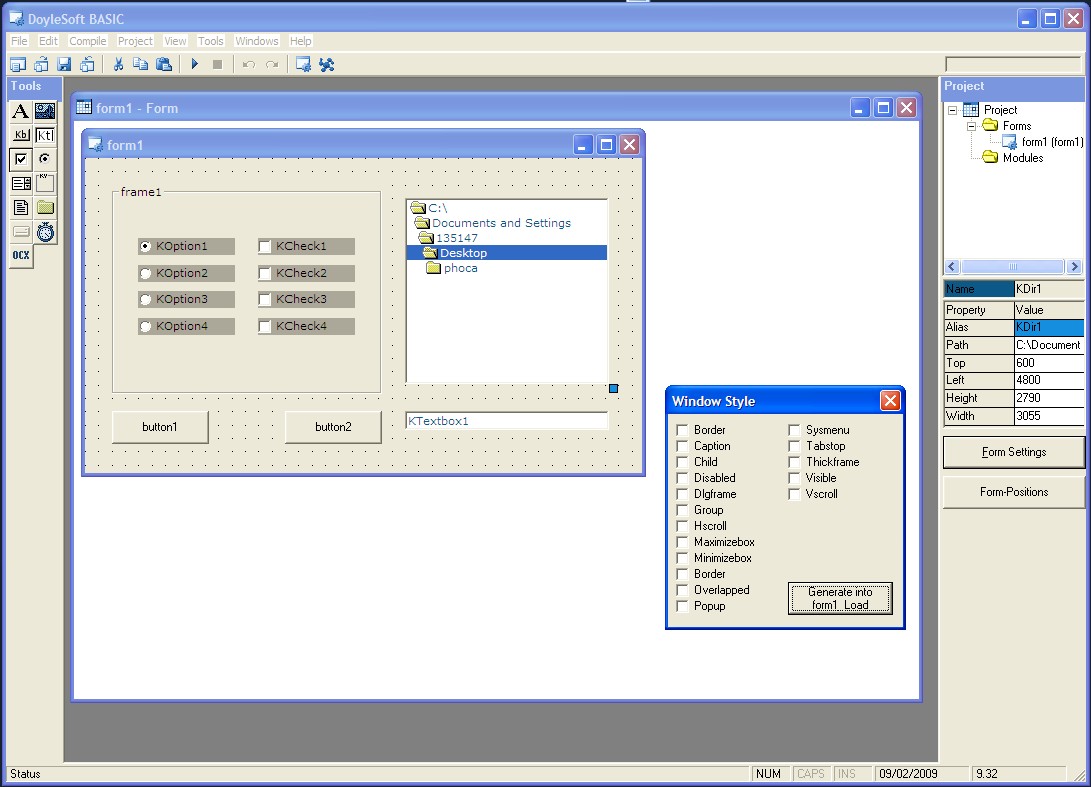Click the New Form toolbar icon

(18, 65)
